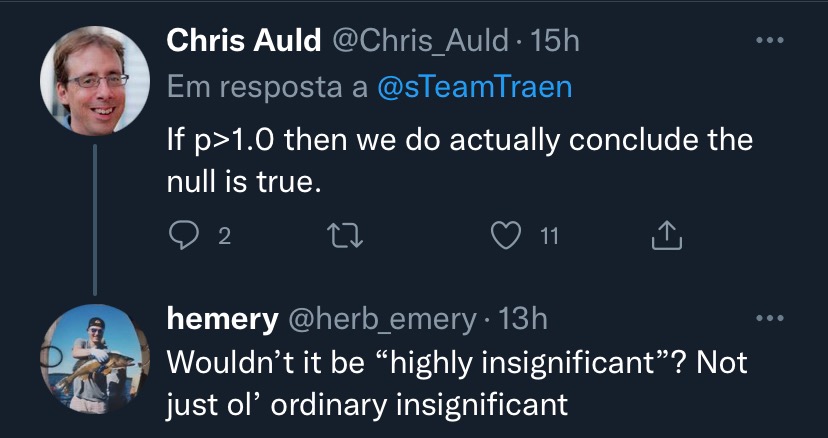Click the reply speech-bubble icon on Chris Auld's tweet
This screenshot has width=828, height=438.
click(183, 236)
